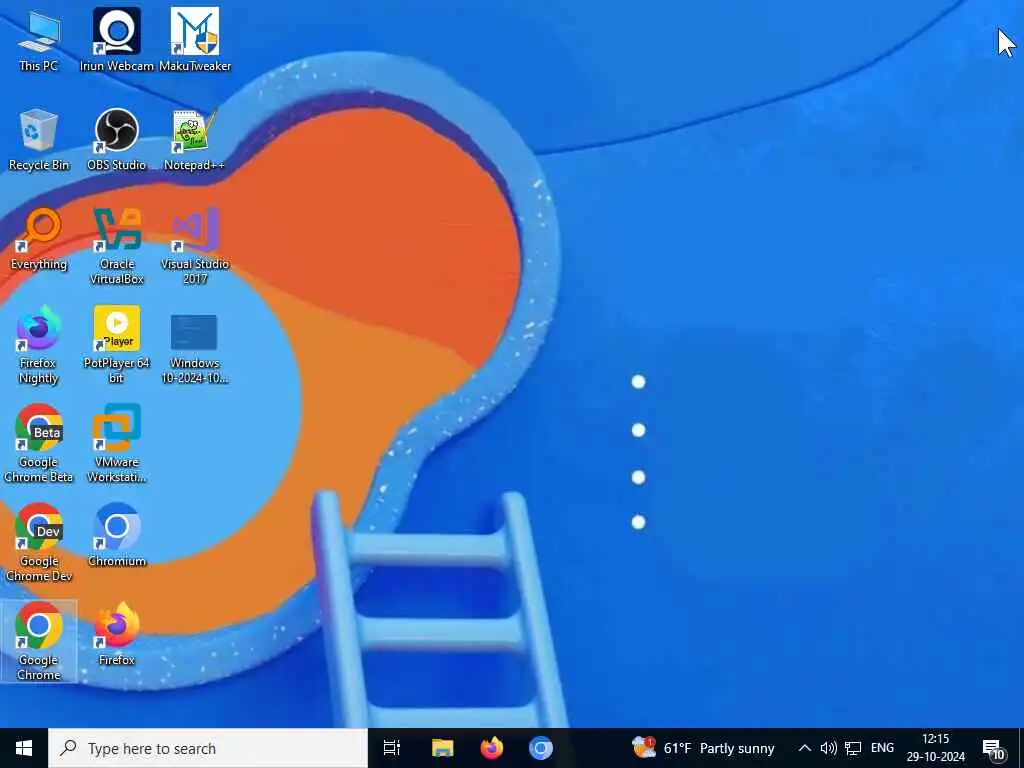The width and height of the screenshot is (1024, 768).
Task: Select the OBS Studio shortcut
Action: point(116,140)
